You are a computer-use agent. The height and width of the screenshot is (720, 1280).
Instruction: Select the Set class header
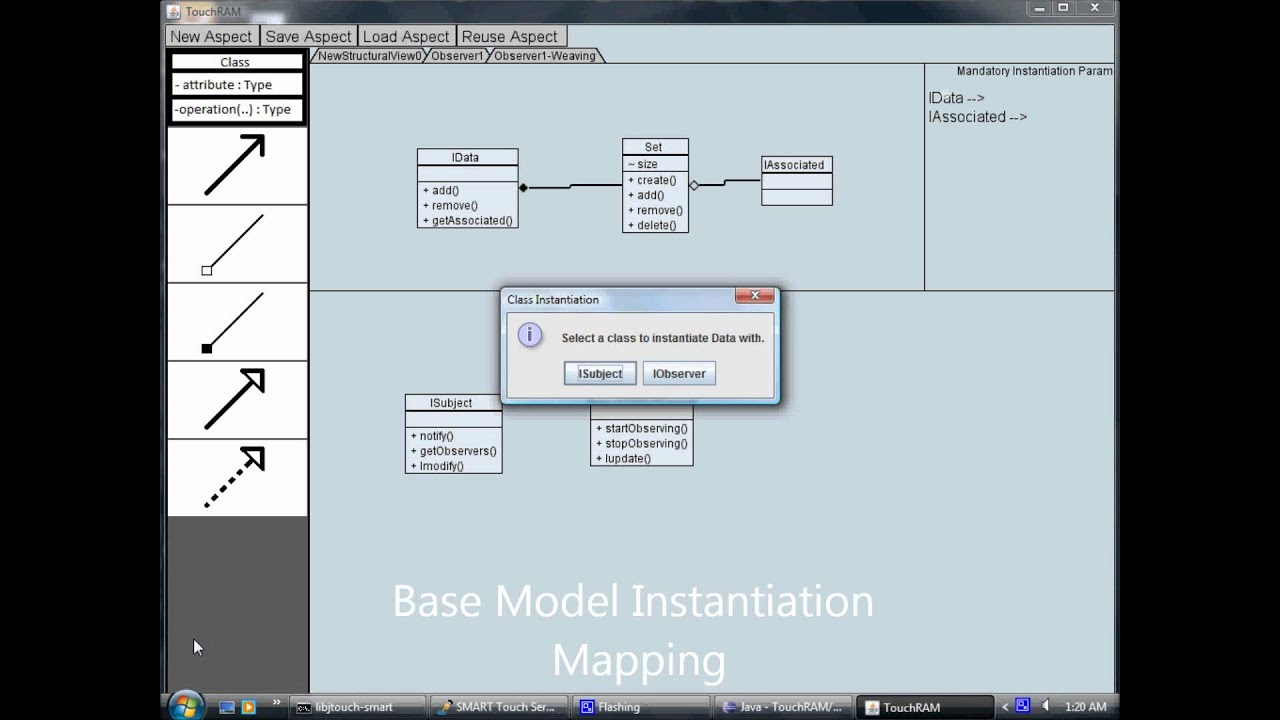(x=655, y=148)
